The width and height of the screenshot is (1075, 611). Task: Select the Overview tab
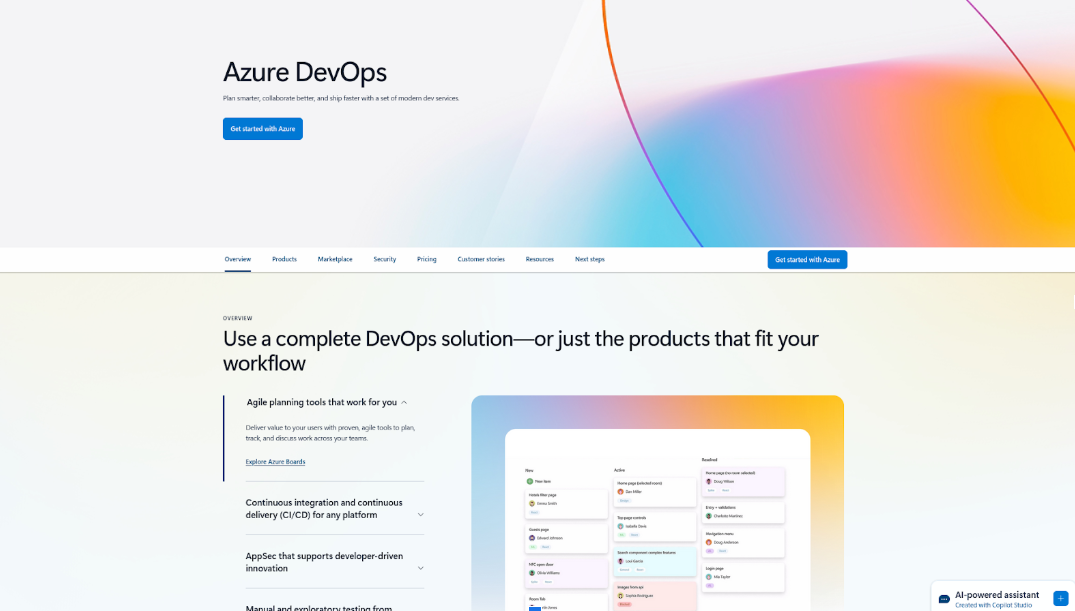[x=238, y=259]
